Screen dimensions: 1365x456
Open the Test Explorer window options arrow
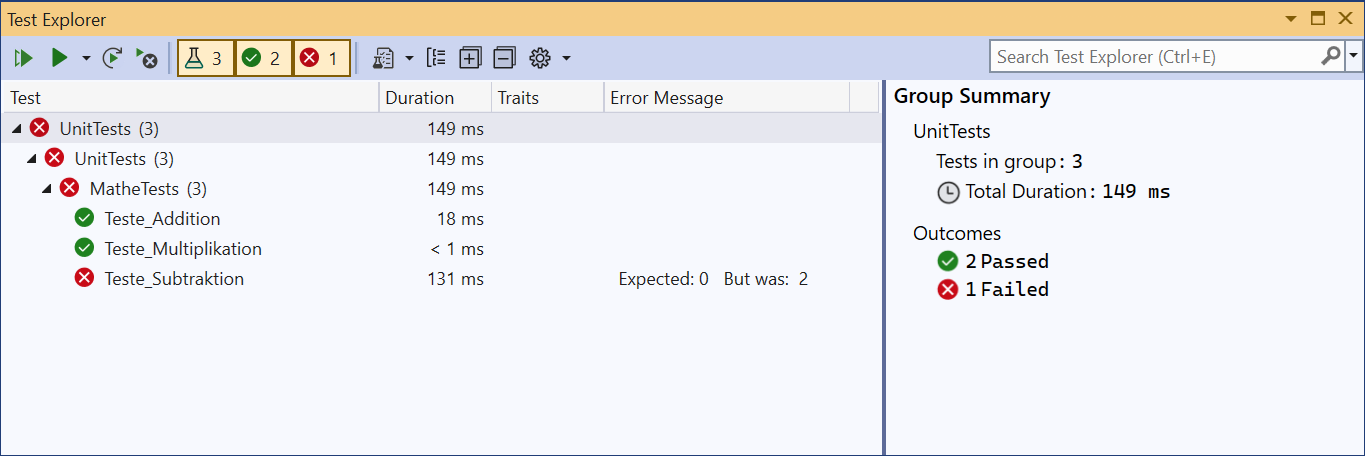[x=1290, y=18]
